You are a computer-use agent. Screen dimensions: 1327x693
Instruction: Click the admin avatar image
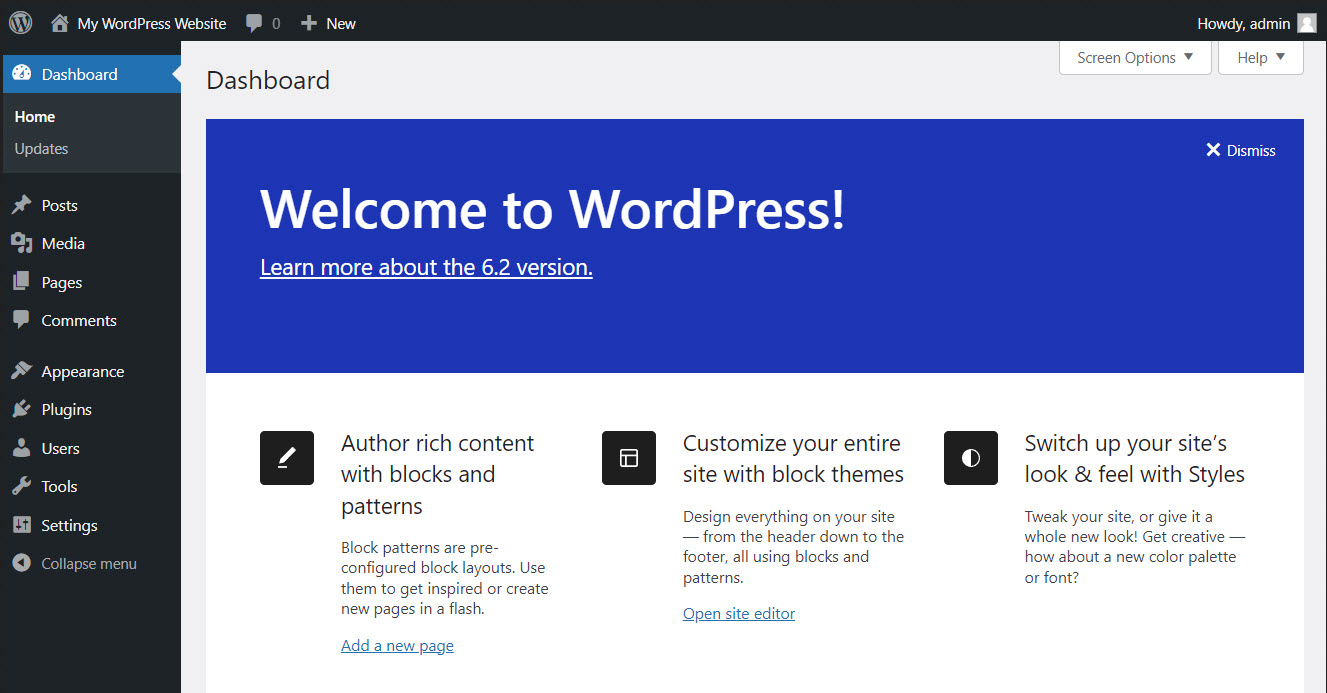pos(1306,23)
